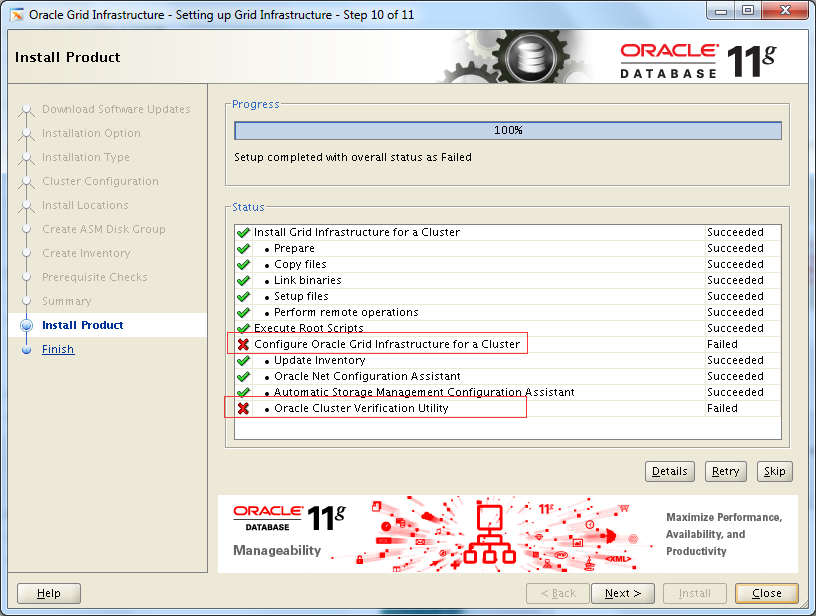Select the Installation Option step
816x616 pixels.
pyautogui.click(x=91, y=133)
